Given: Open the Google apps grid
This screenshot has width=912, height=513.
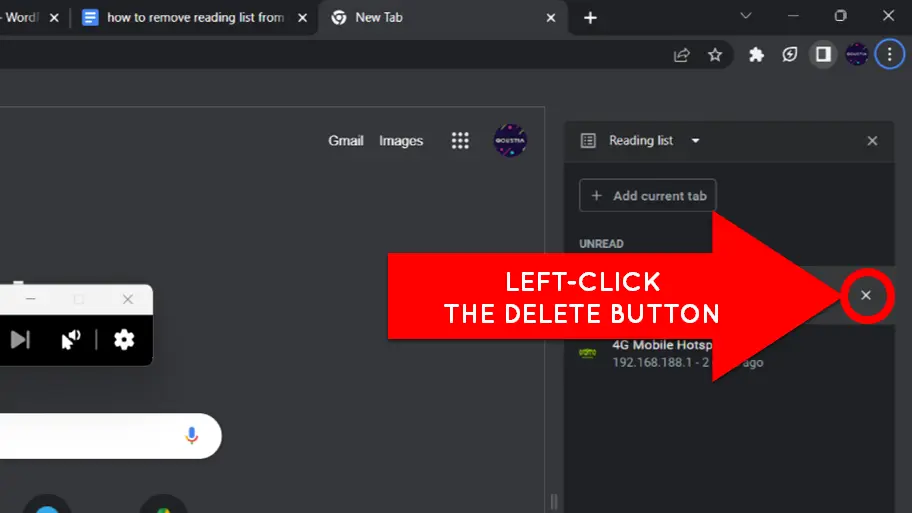Looking at the screenshot, I should click(460, 140).
